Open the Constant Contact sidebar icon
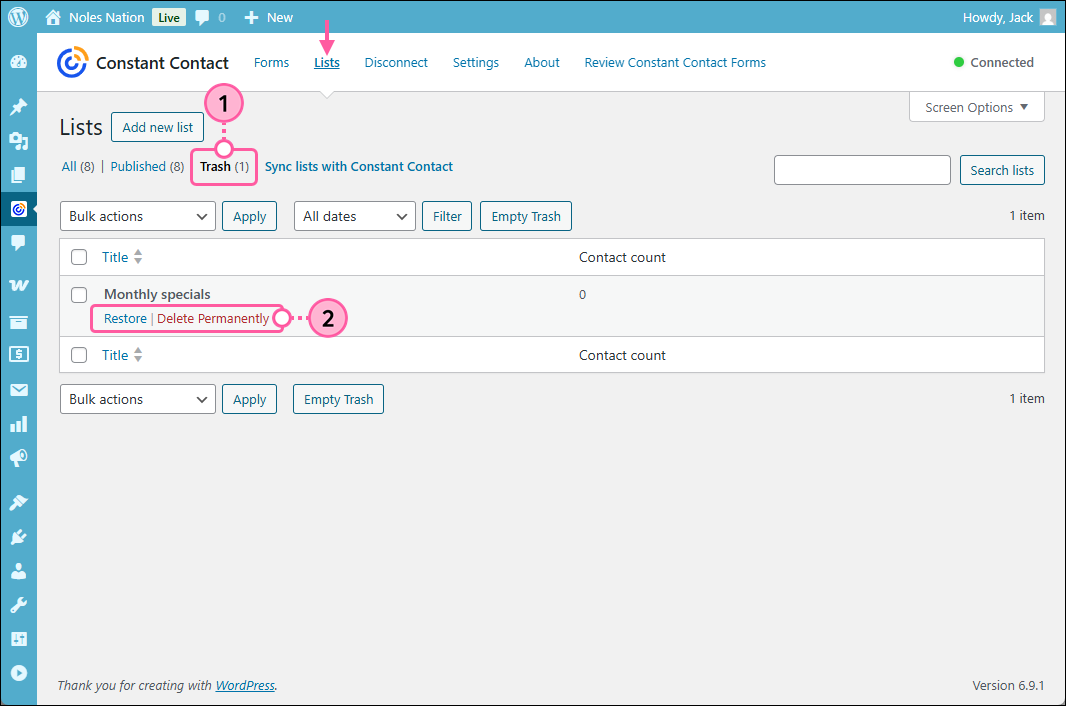The image size is (1066, 706). click(x=18, y=209)
